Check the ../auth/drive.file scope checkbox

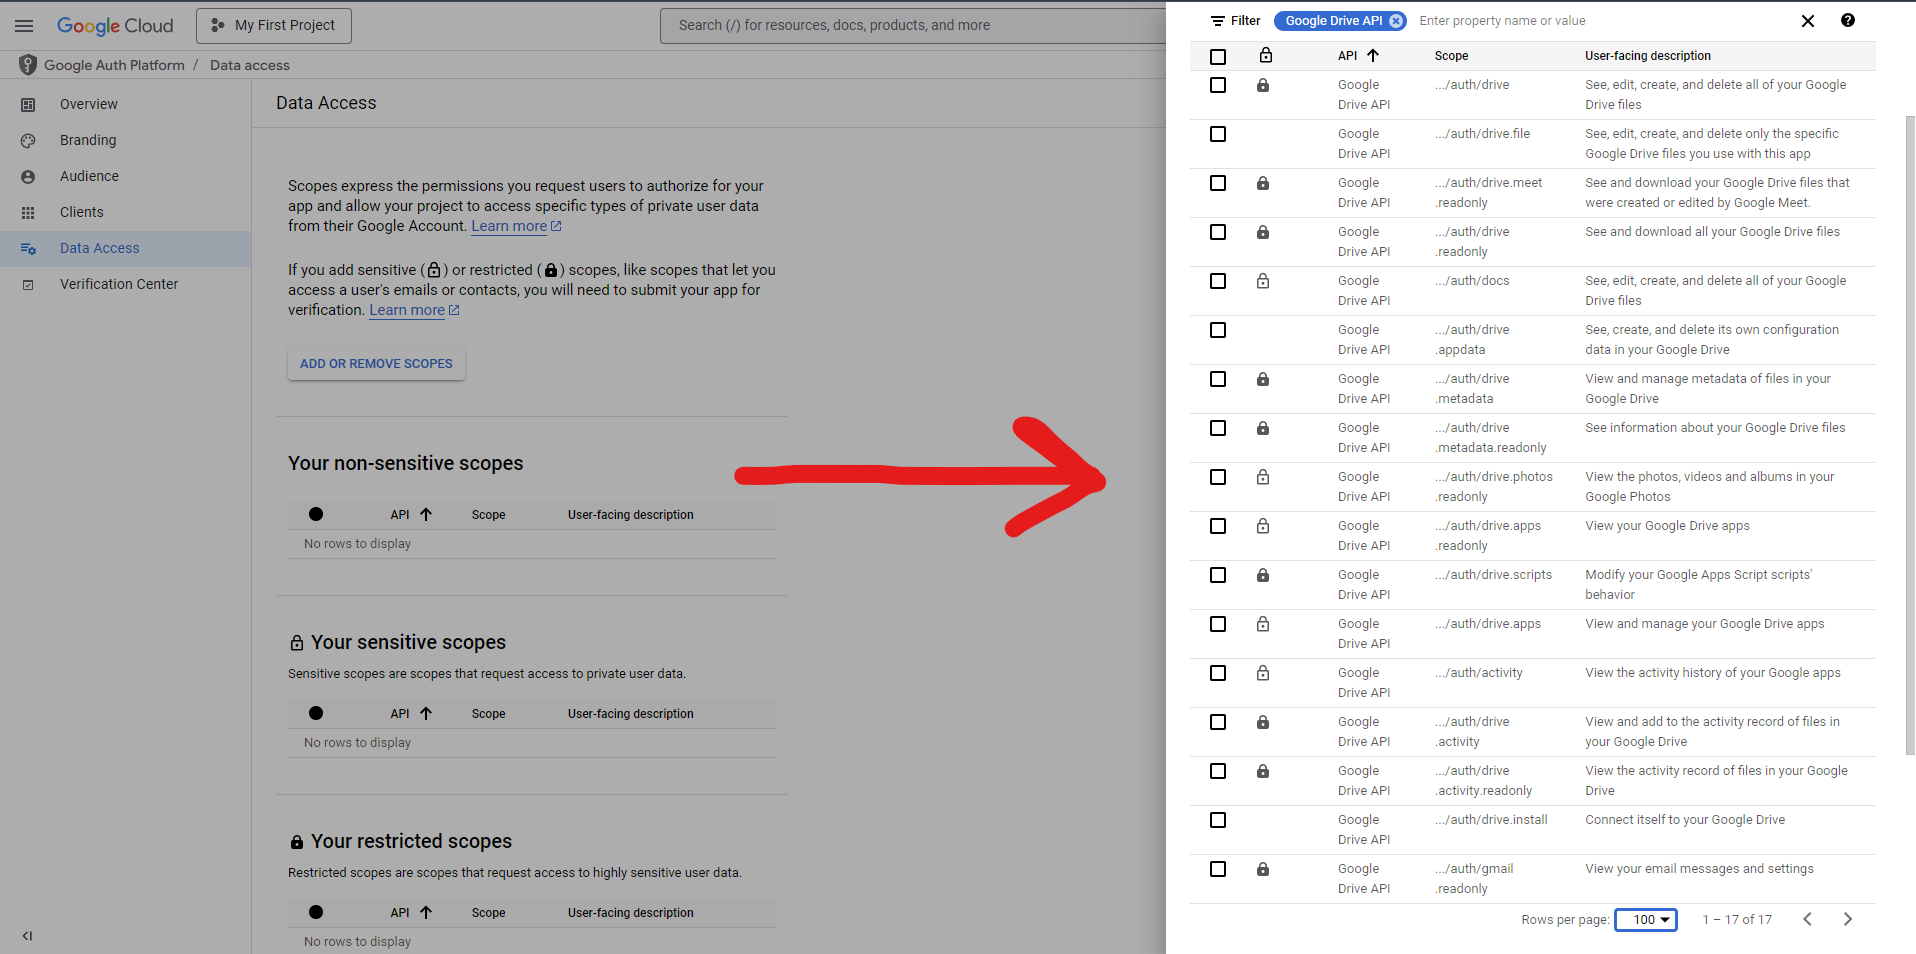tap(1218, 134)
